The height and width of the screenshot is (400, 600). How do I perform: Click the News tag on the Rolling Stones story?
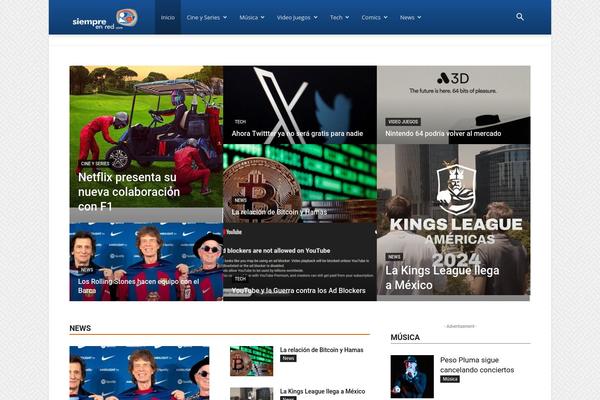(87, 270)
